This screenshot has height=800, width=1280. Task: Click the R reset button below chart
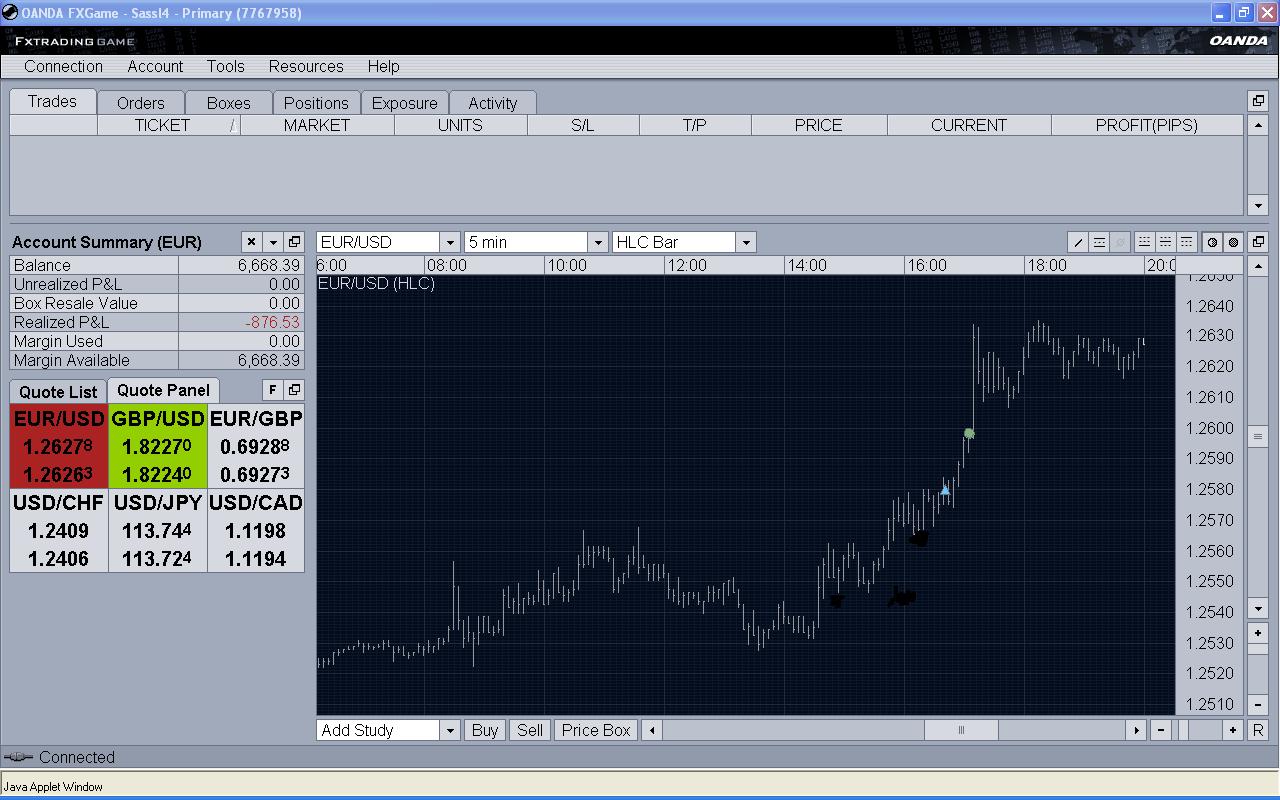(1258, 730)
